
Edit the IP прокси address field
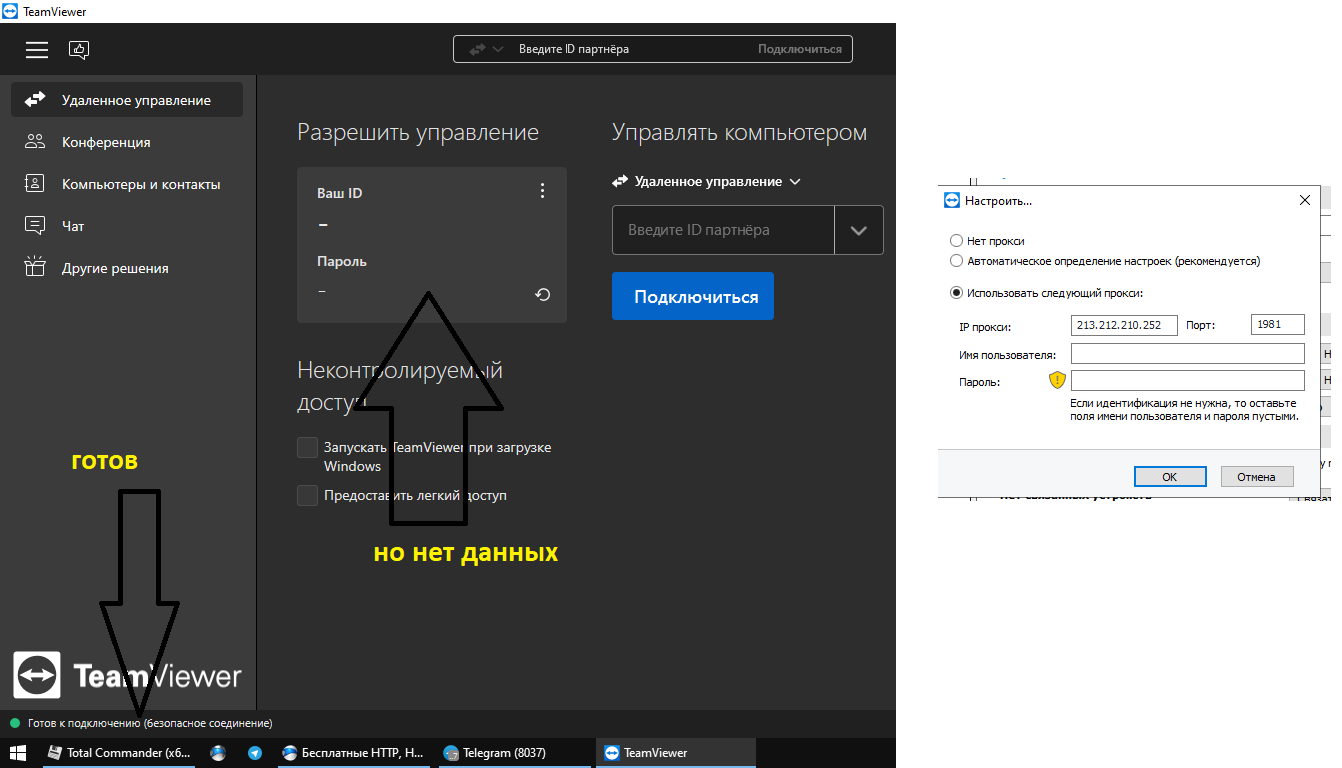tap(1124, 324)
